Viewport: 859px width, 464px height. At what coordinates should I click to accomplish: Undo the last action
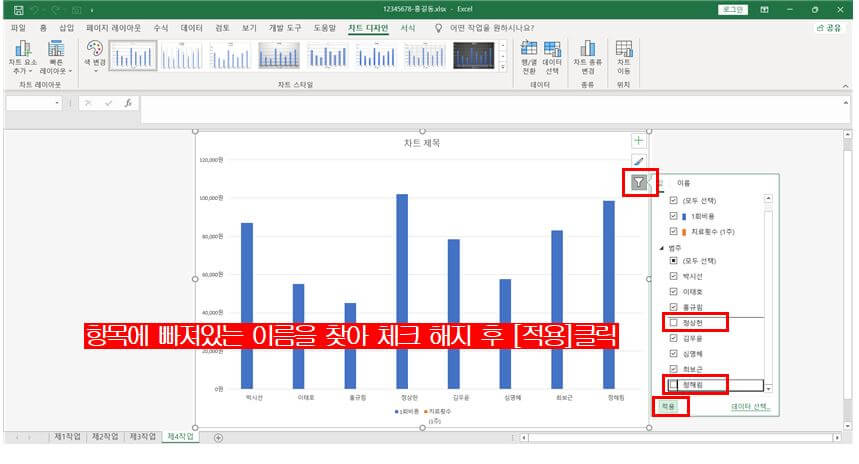(x=36, y=10)
